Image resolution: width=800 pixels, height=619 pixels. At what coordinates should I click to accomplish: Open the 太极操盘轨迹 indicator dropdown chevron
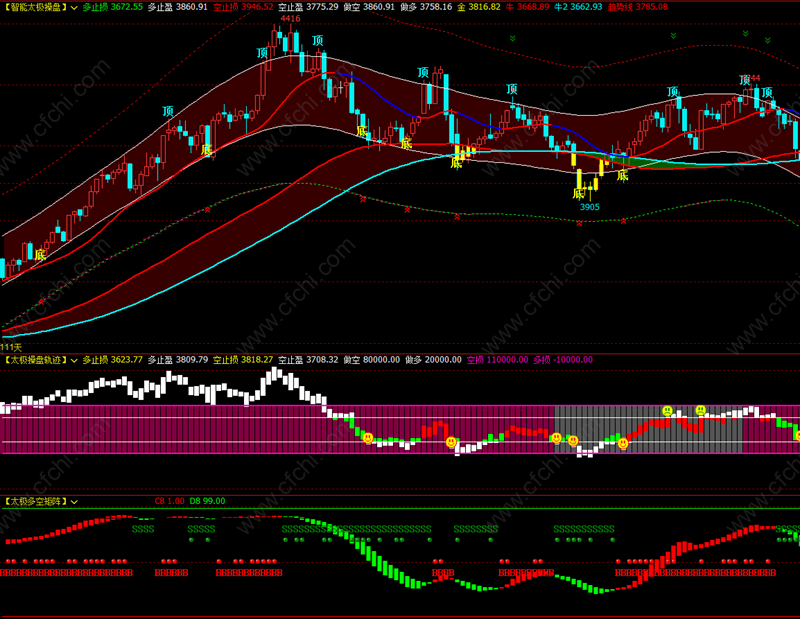tap(74, 360)
